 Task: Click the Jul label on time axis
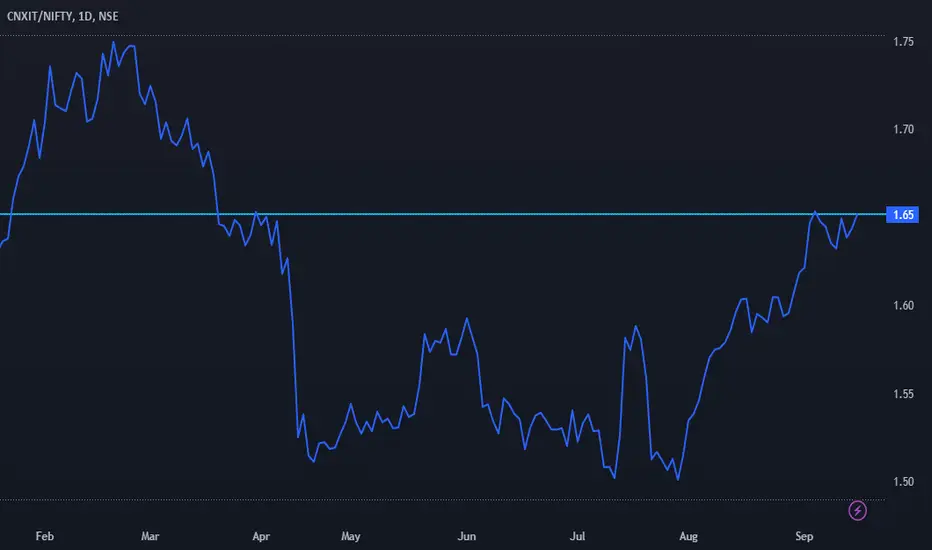(x=577, y=536)
